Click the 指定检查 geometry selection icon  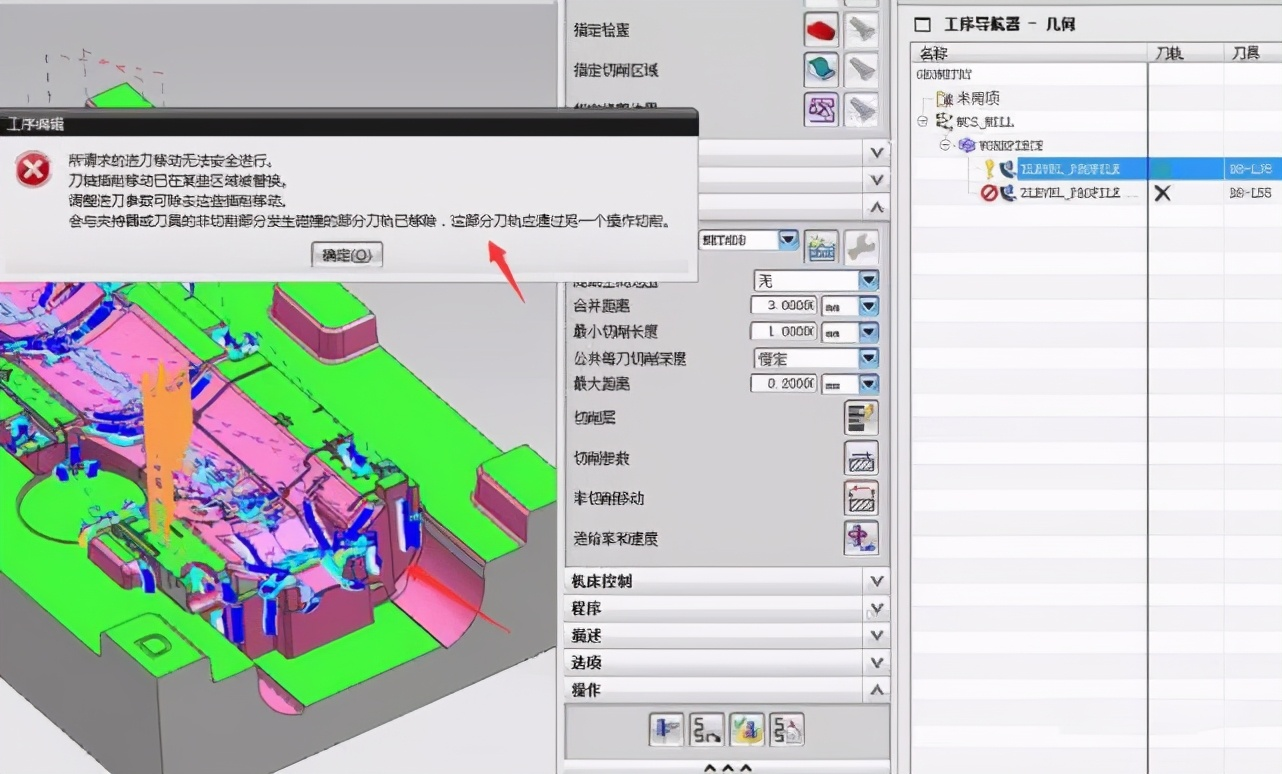tap(819, 29)
